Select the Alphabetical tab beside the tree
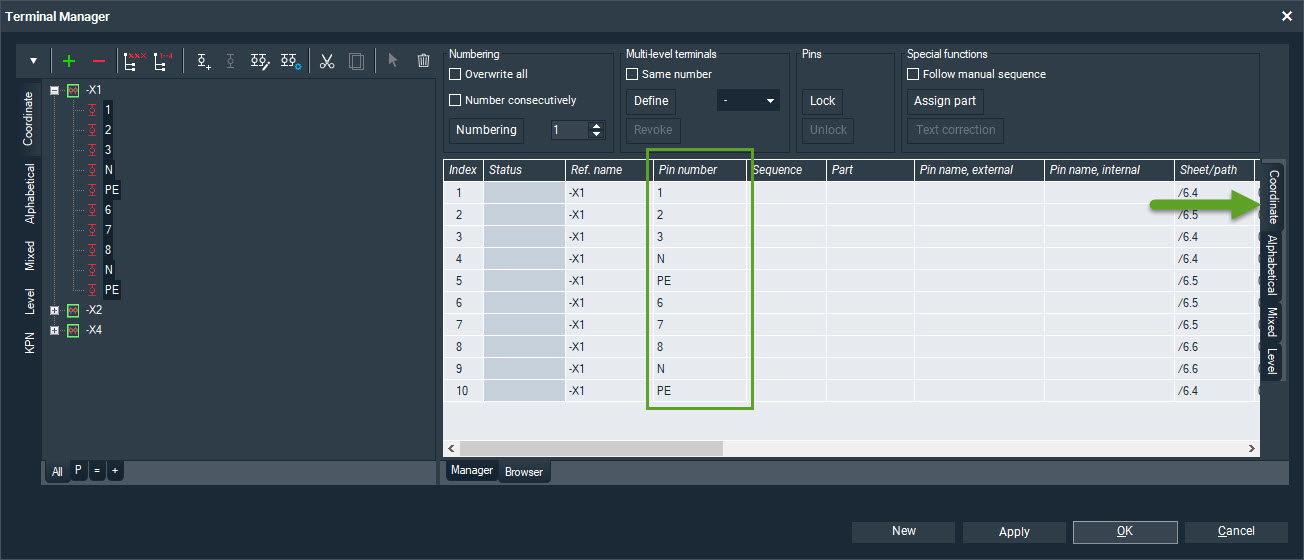 point(30,193)
